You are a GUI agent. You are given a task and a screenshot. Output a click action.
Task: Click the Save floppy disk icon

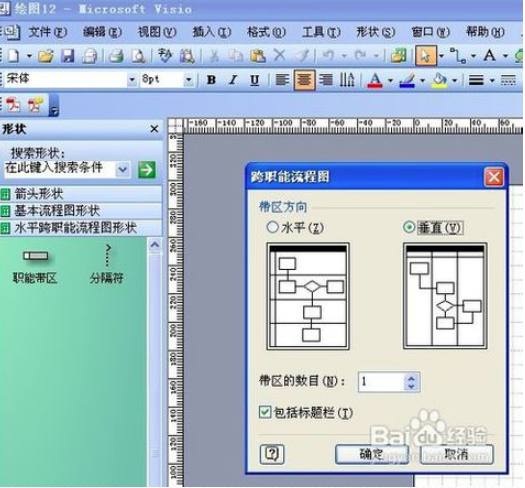[68, 56]
